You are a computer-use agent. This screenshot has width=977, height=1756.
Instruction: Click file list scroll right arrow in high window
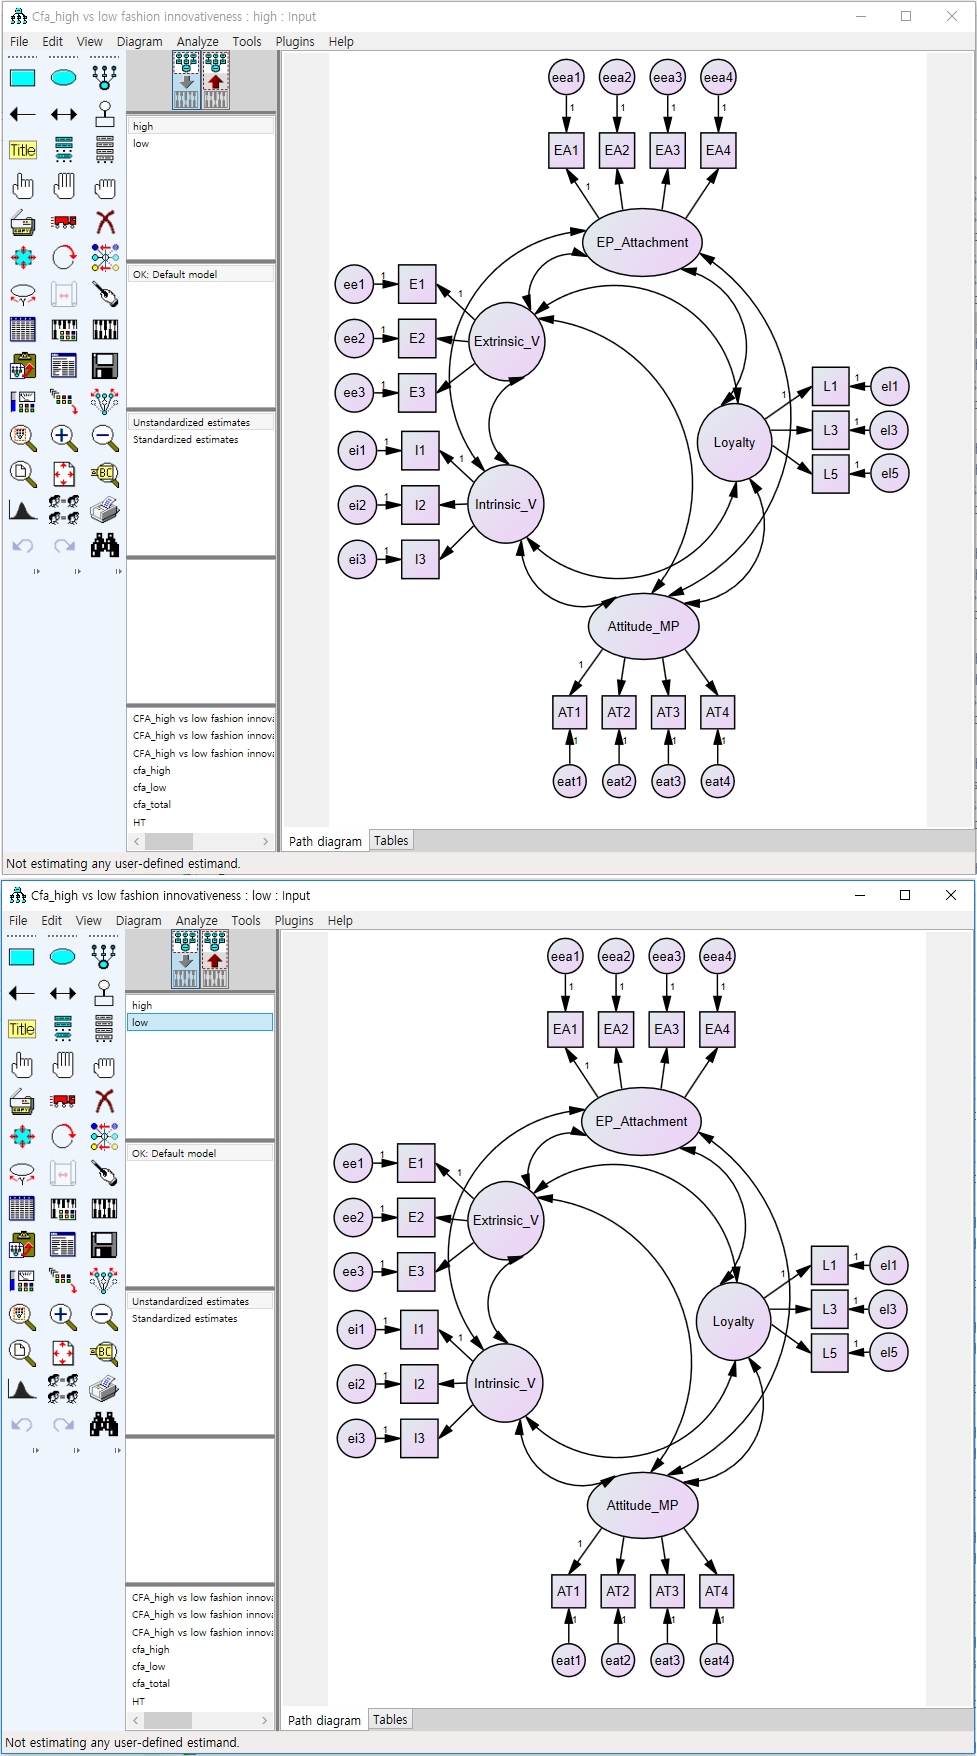(265, 842)
